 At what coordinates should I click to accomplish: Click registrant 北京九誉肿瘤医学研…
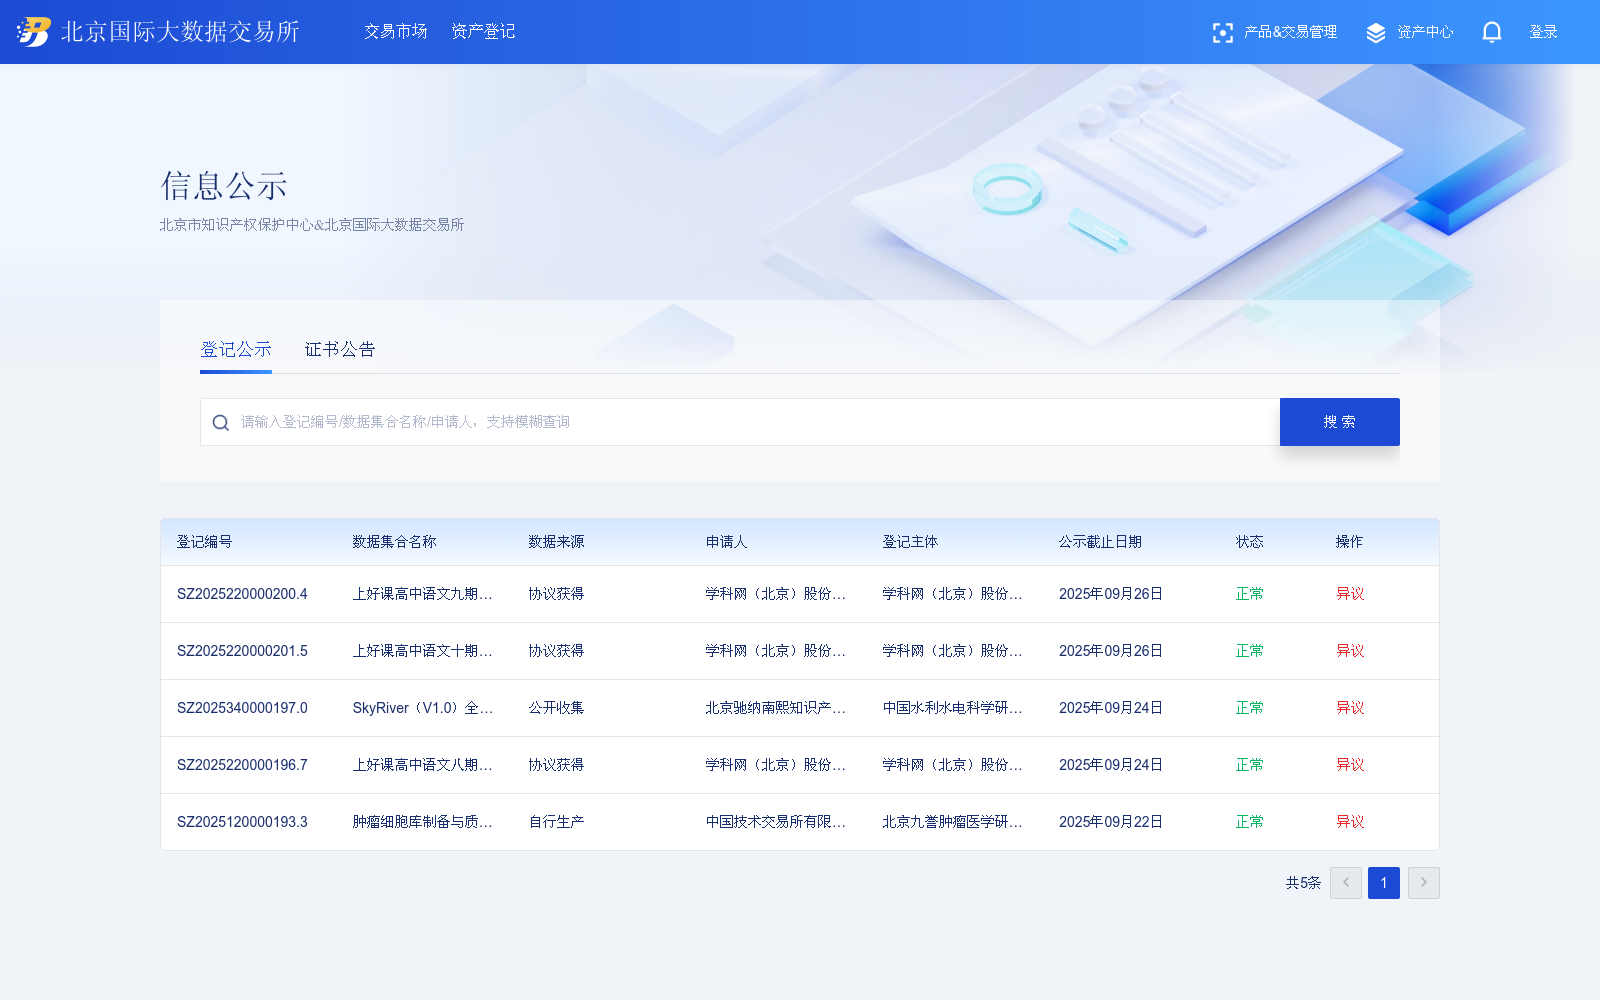(953, 822)
